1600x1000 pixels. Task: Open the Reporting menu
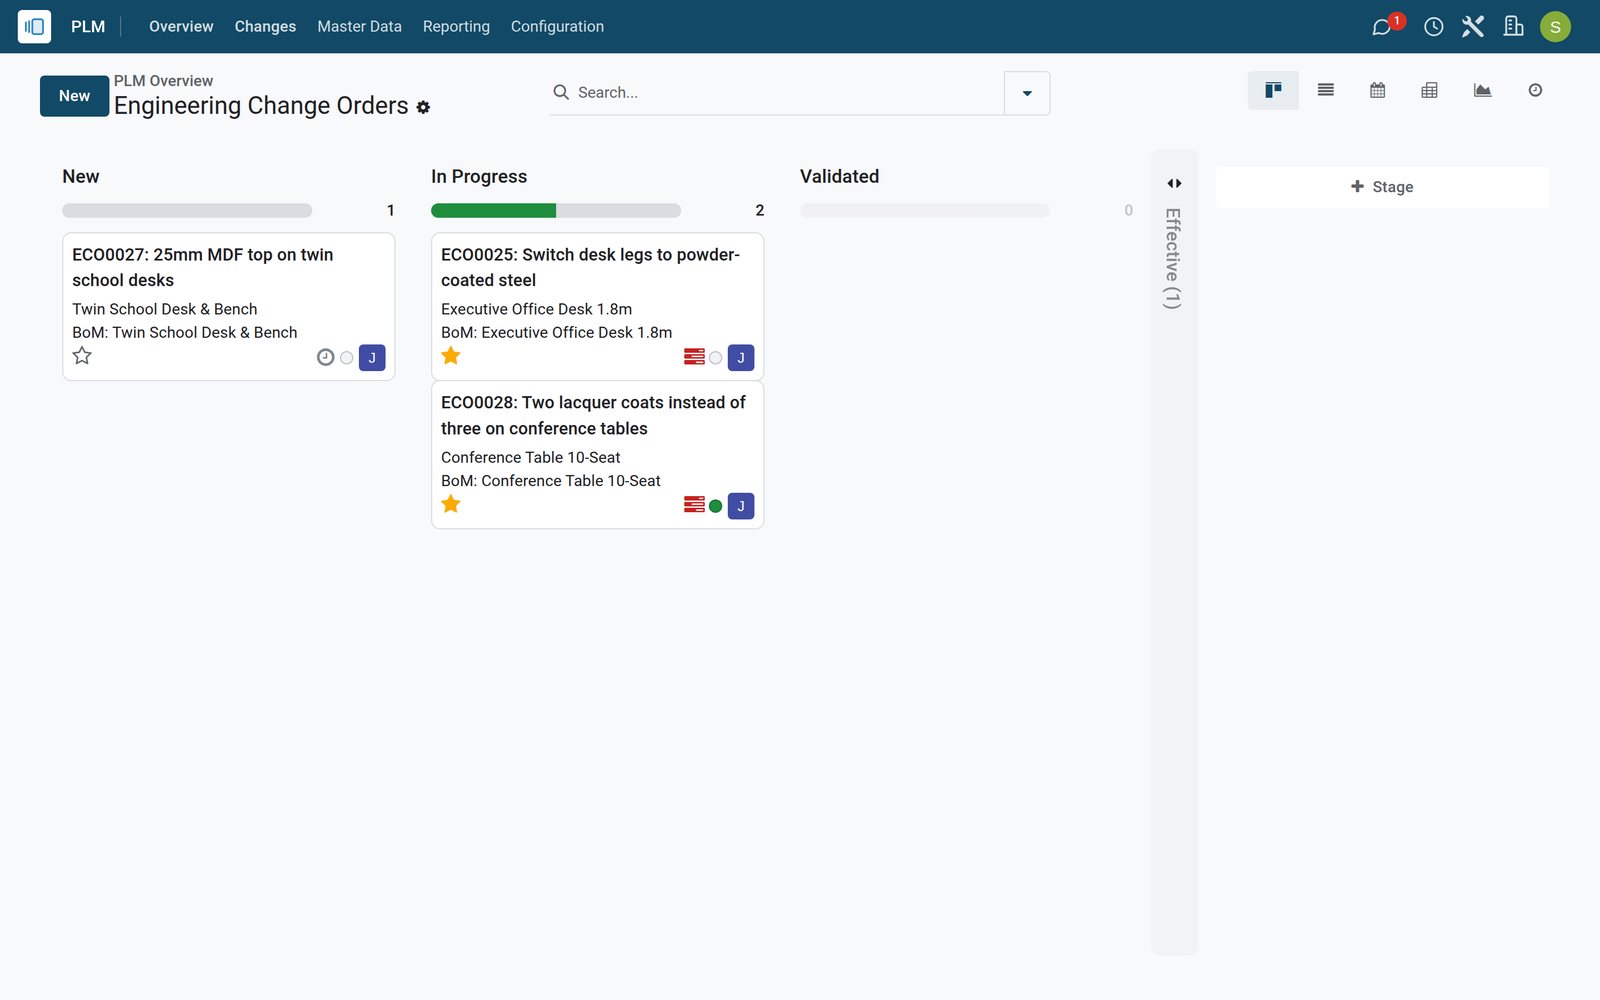click(x=456, y=27)
